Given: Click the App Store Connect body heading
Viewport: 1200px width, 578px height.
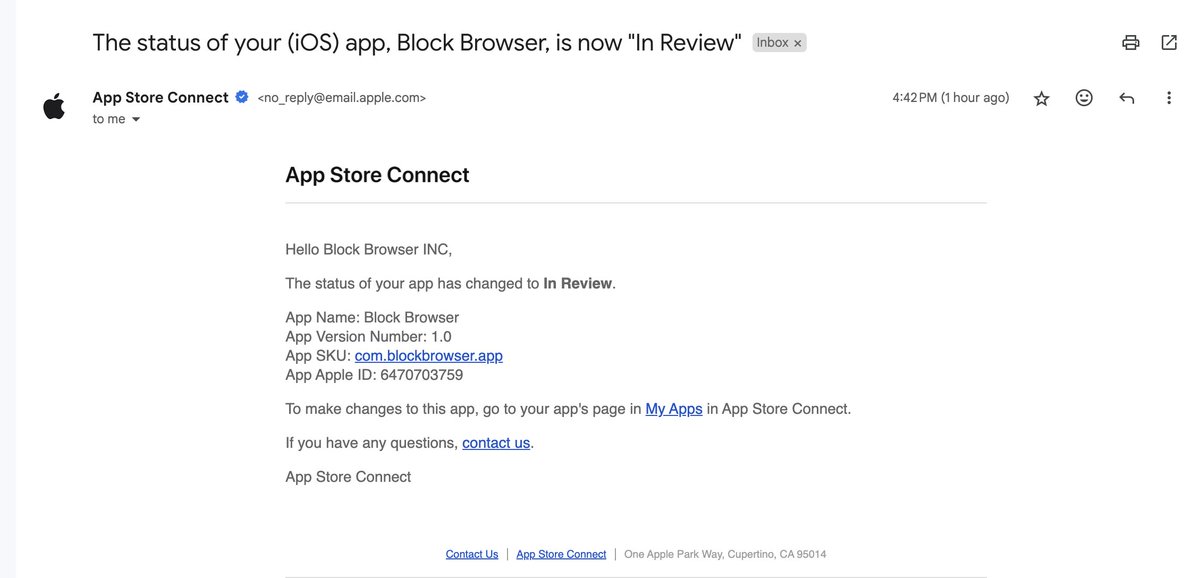Looking at the screenshot, I should (377, 175).
